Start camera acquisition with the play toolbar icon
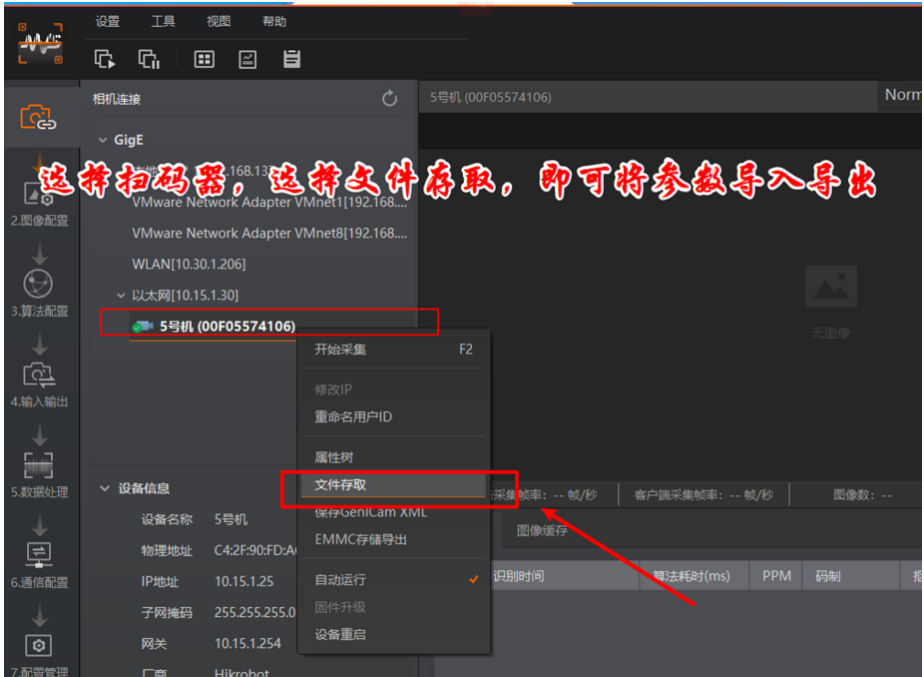 (103, 59)
